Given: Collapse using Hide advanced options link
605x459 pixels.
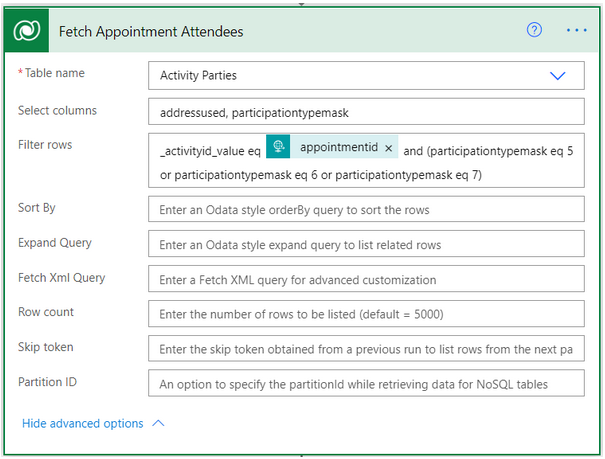Looking at the screenshot, I should pyautogui.click(x=82, y=424).
